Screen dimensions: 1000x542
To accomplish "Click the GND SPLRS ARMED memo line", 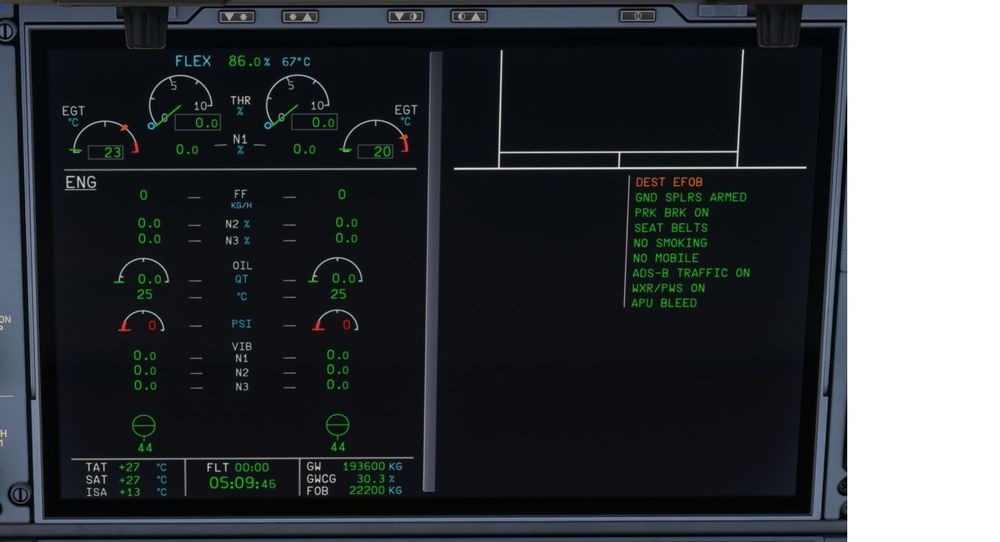I will click(691, 198).
